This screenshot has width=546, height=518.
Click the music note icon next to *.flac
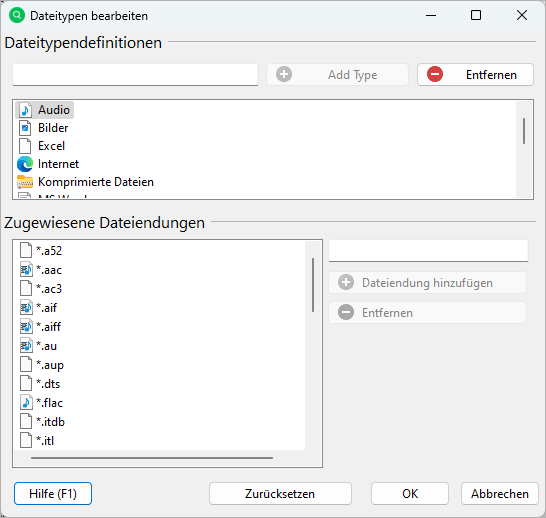[x=26, y=403]
